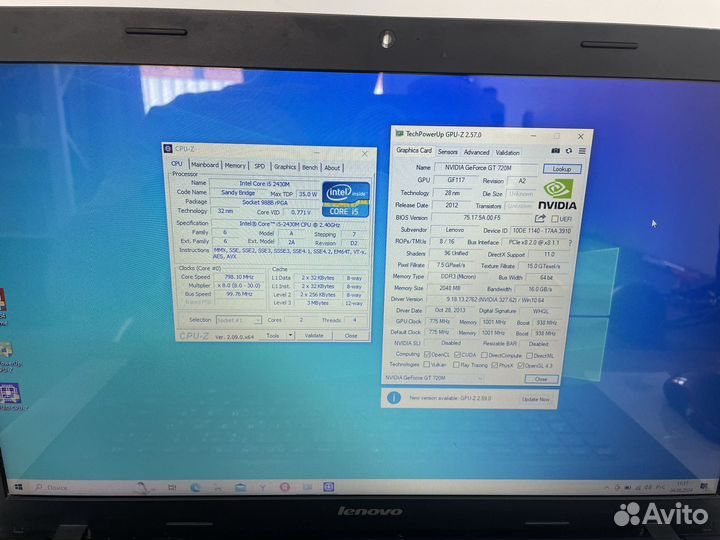Image resolution: width=720 pixels, height=540 pixels.
Task: Click the GPU-Z title bar app icon
Action: click(x=399, y=134)
